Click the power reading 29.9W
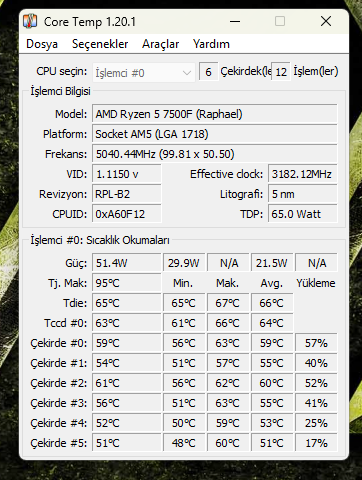Image resolution: width=362 pixels, height=480 pixels. 184,263
